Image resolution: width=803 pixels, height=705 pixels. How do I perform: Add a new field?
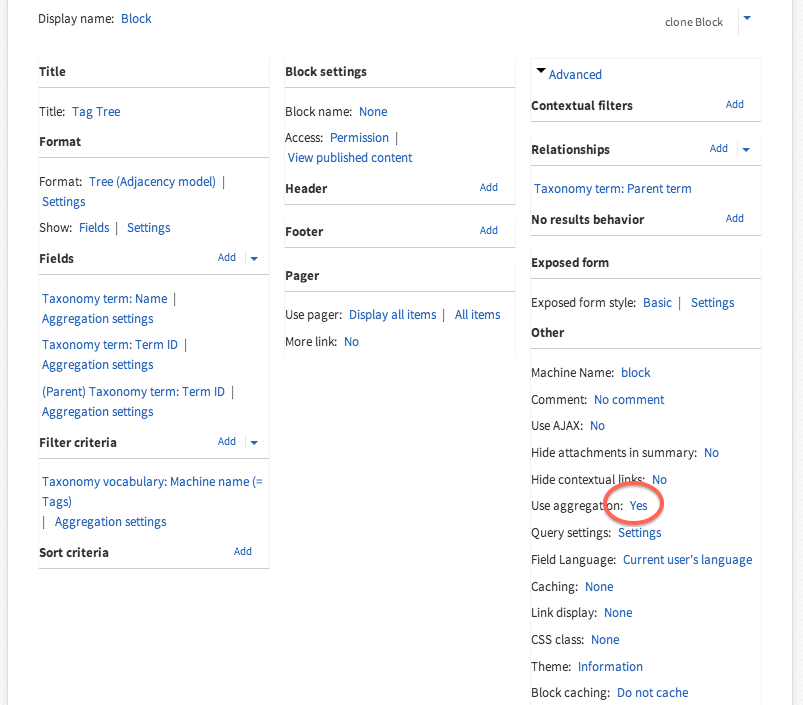point(227,258)
